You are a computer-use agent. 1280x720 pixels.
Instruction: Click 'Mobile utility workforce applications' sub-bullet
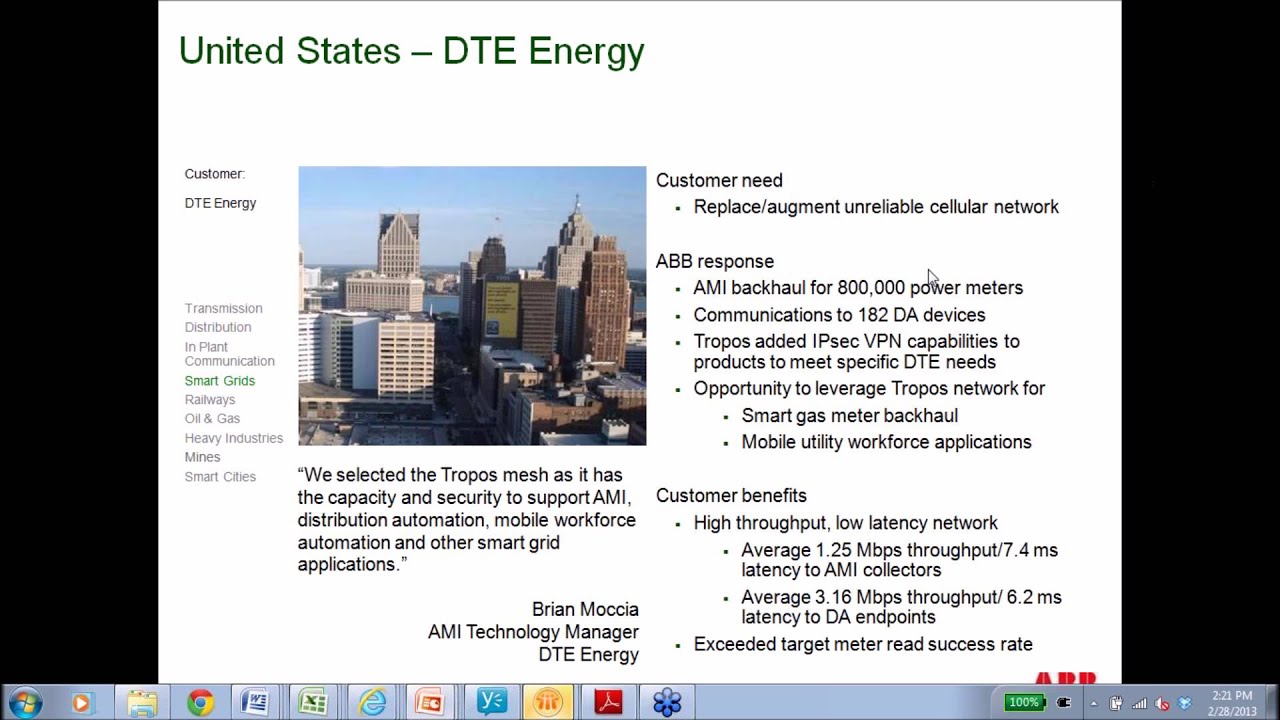coord(886,442)
